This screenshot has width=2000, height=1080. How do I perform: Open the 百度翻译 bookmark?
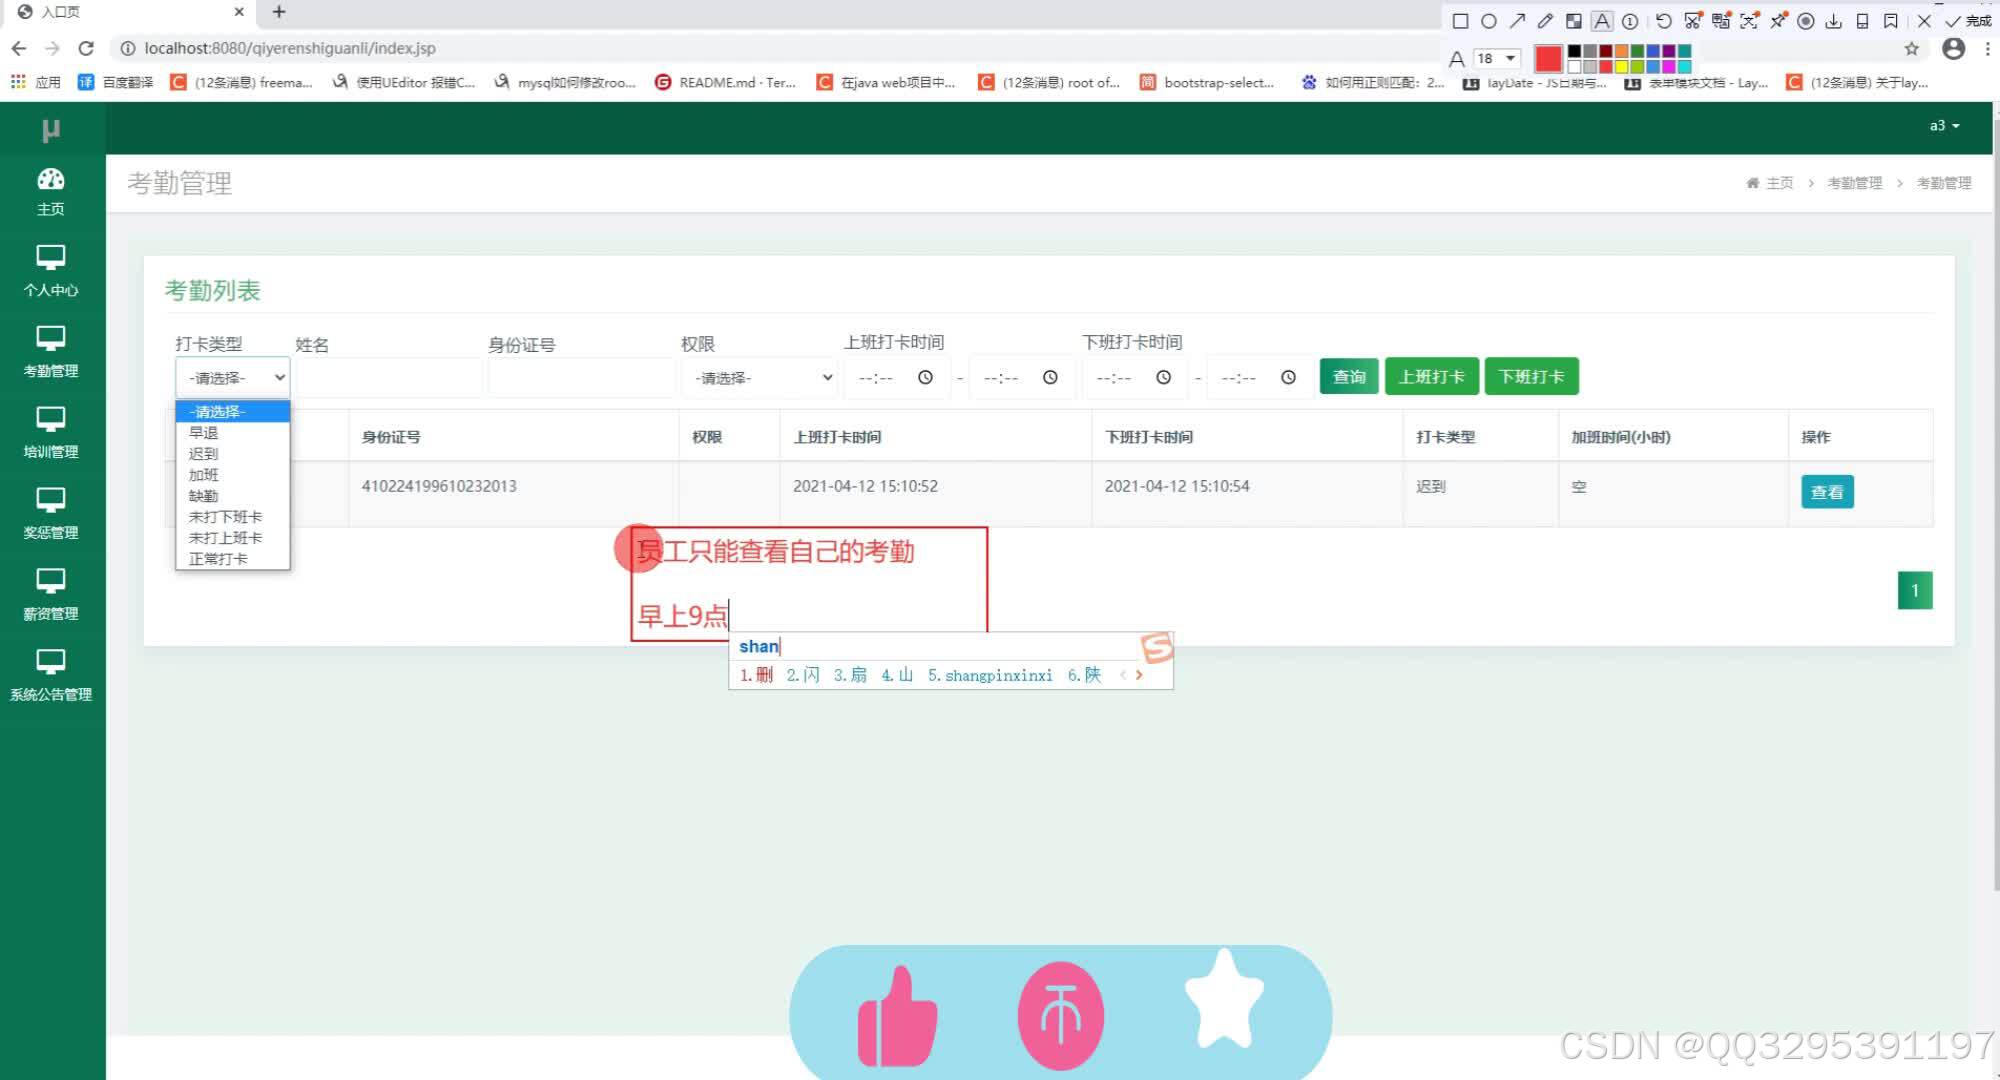tap(116, 82)
